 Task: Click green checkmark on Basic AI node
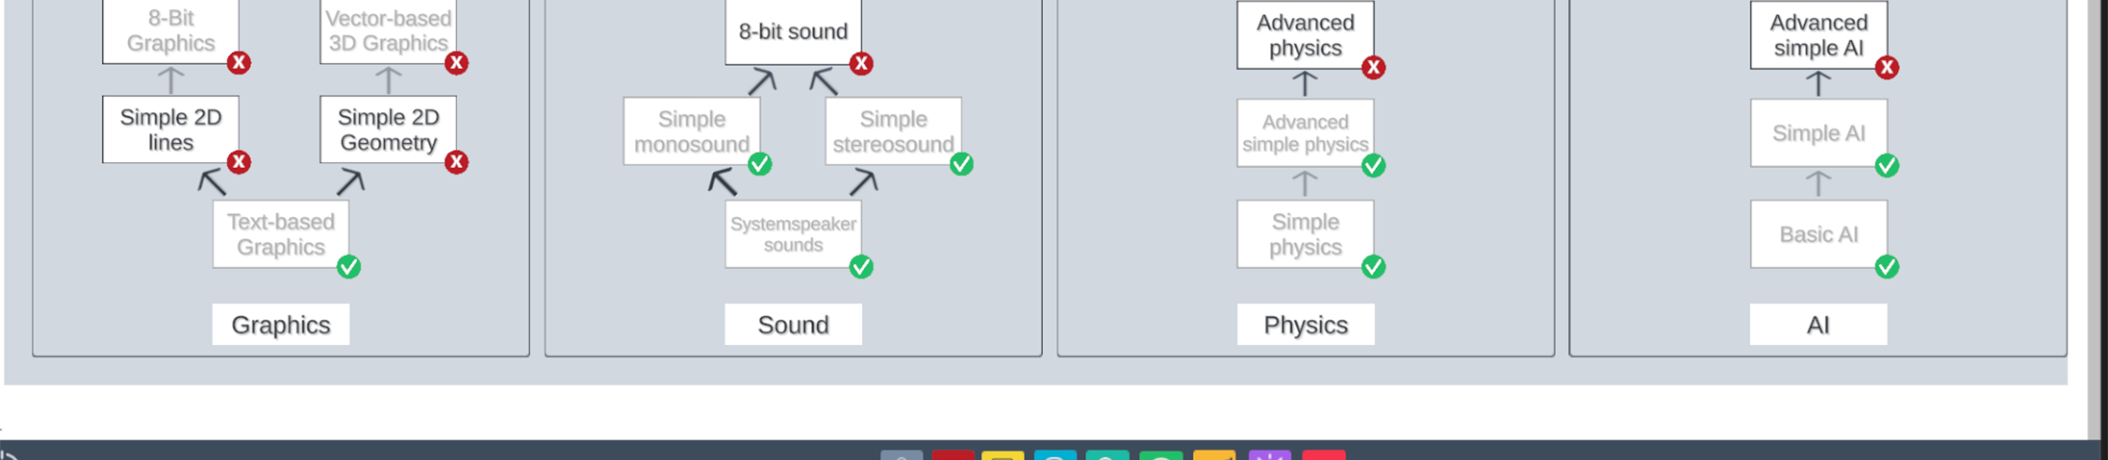[x=1886, y=267]
